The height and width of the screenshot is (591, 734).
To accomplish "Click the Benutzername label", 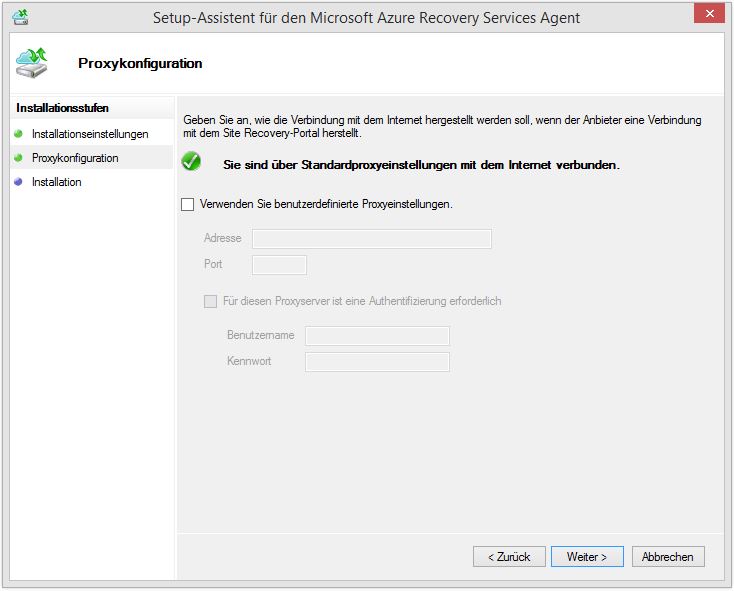I will click(261, 335).
